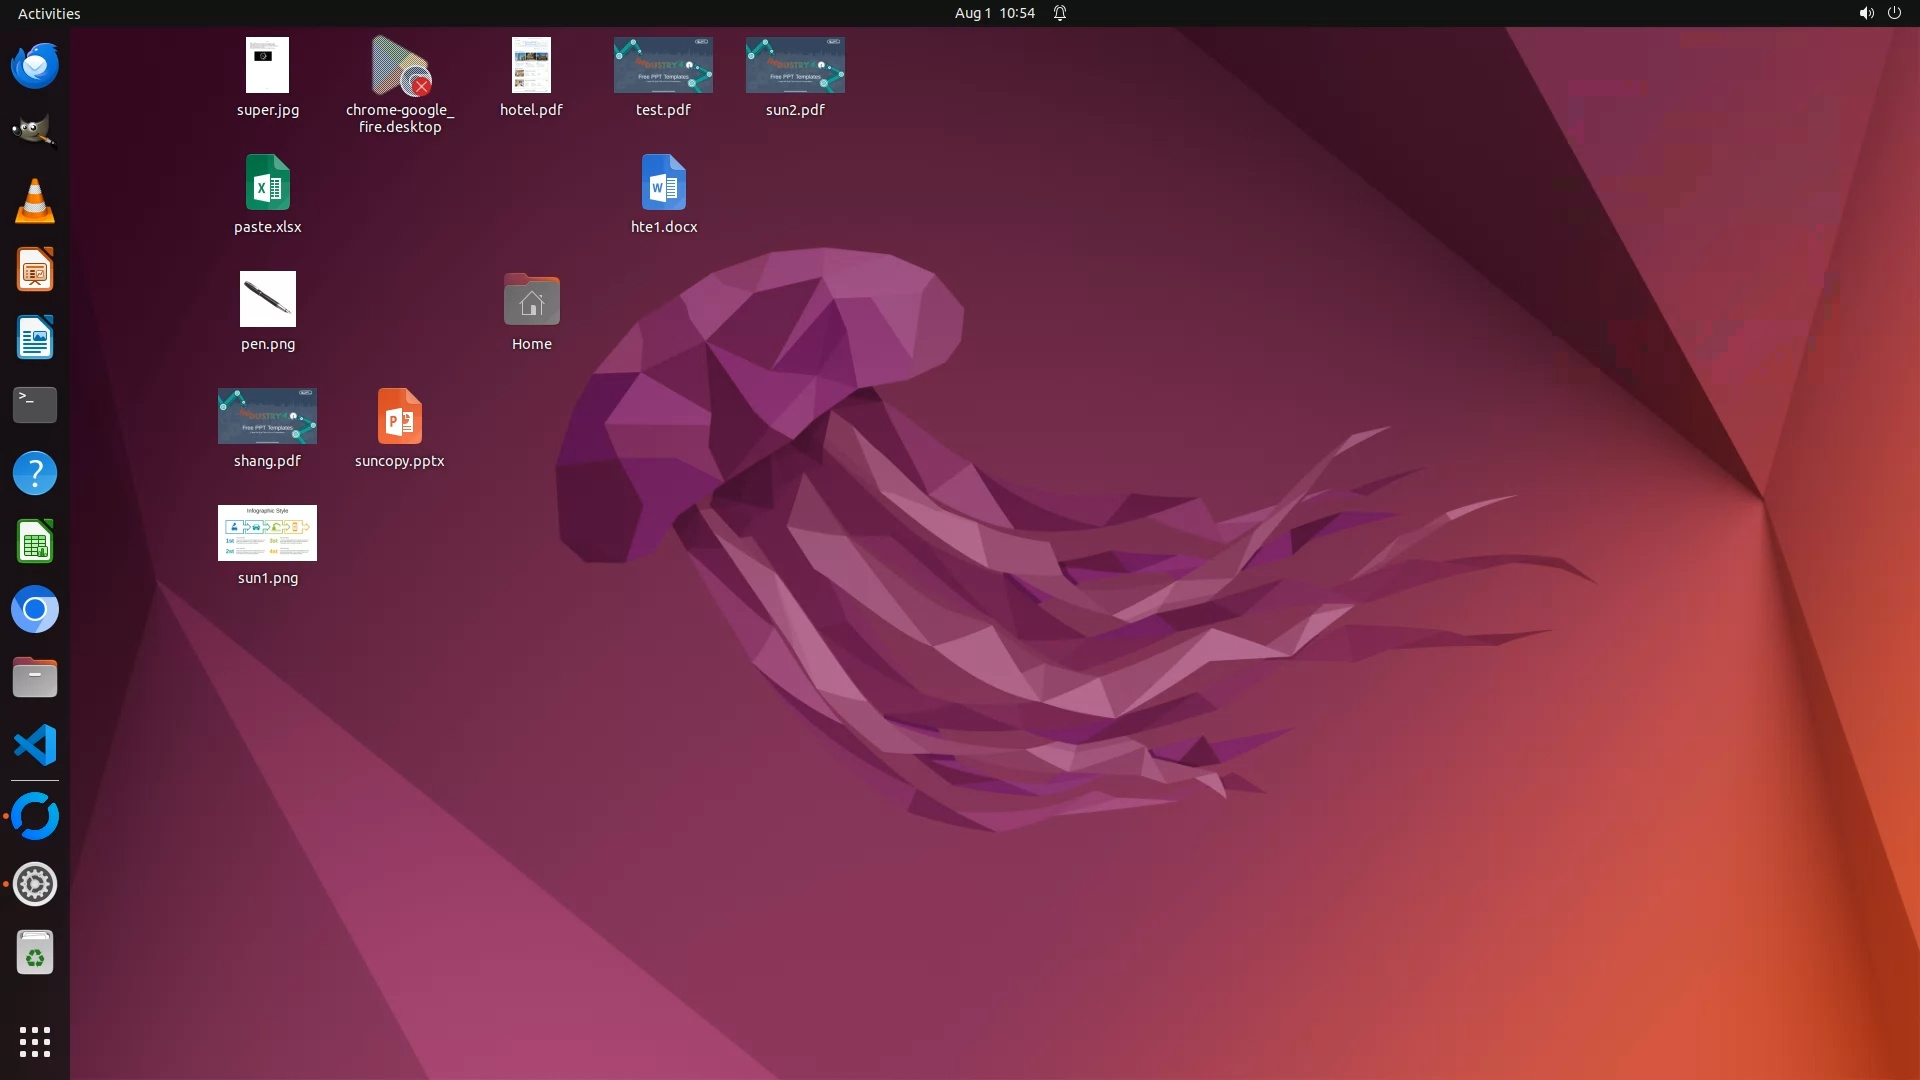Open the clock and calendar menu
1920x1080 pixels.
point(994,13)
